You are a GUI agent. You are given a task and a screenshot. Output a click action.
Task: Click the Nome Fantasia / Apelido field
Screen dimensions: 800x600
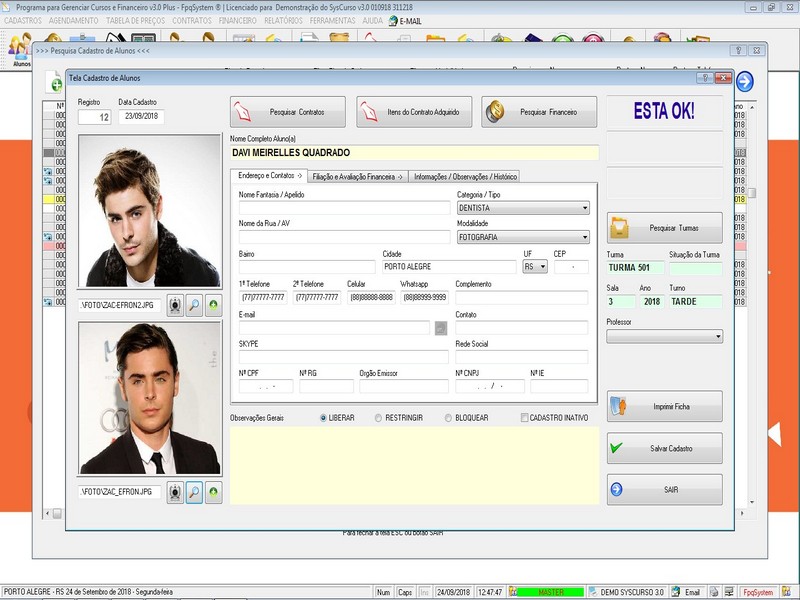344,208
